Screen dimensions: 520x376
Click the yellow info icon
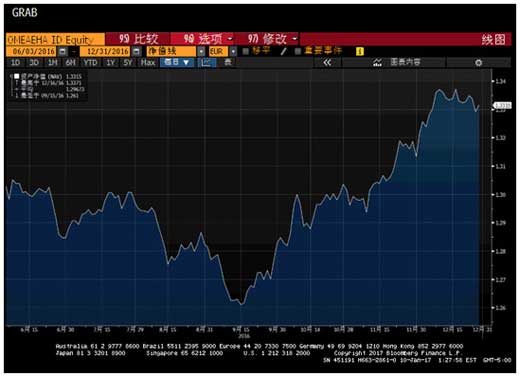tap(360, 51)
